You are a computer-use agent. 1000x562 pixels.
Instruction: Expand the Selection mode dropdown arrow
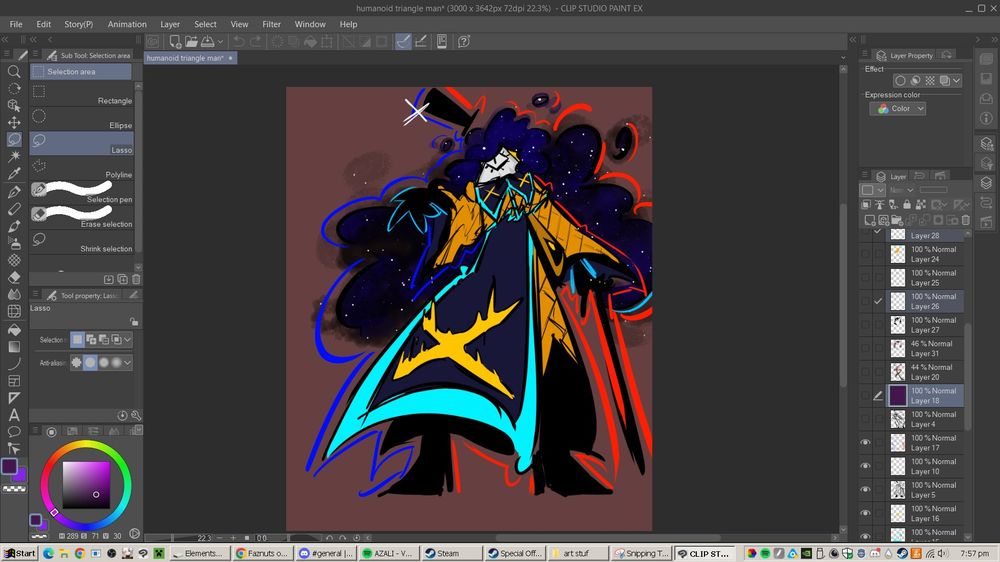click(128, 339)
